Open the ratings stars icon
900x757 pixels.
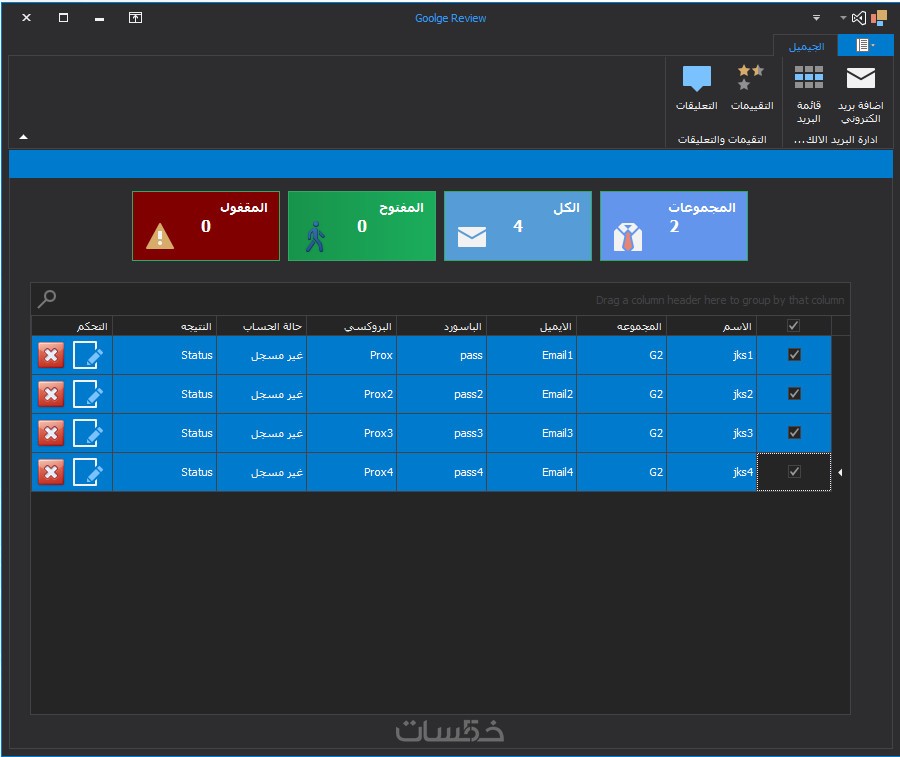(751, 77)
